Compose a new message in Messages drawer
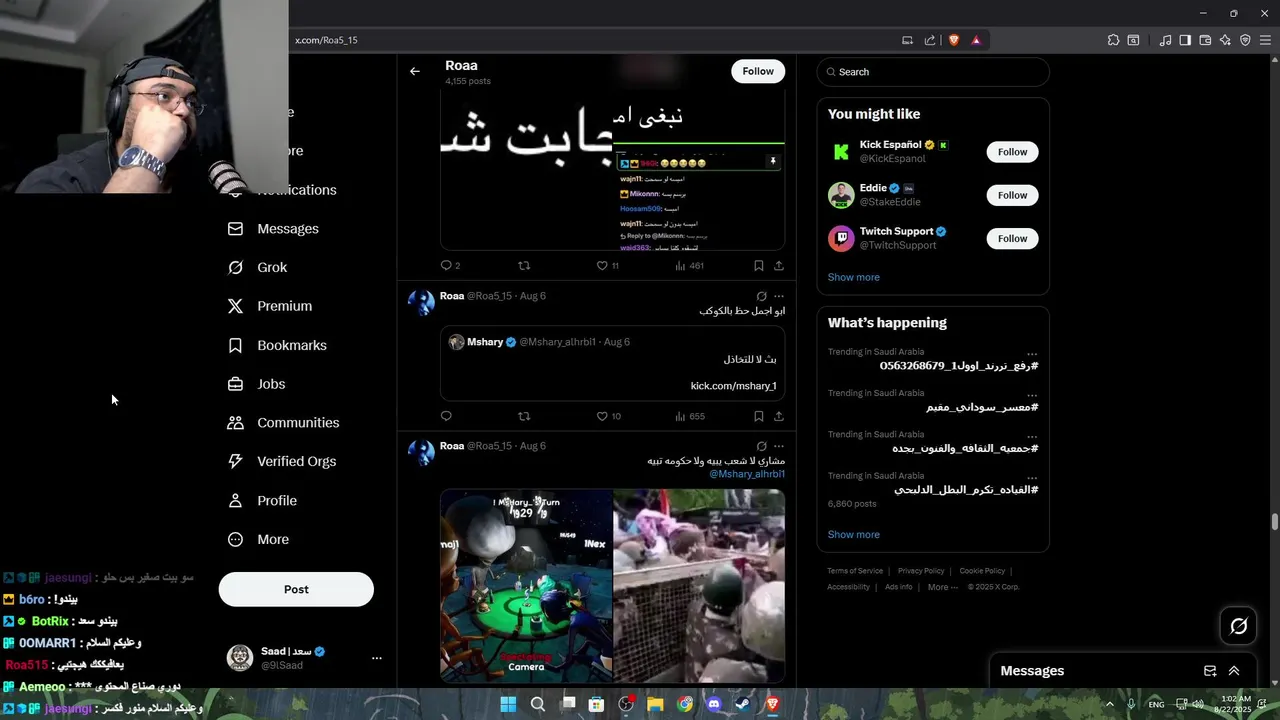The image size is (1280, 720). 1210,671
